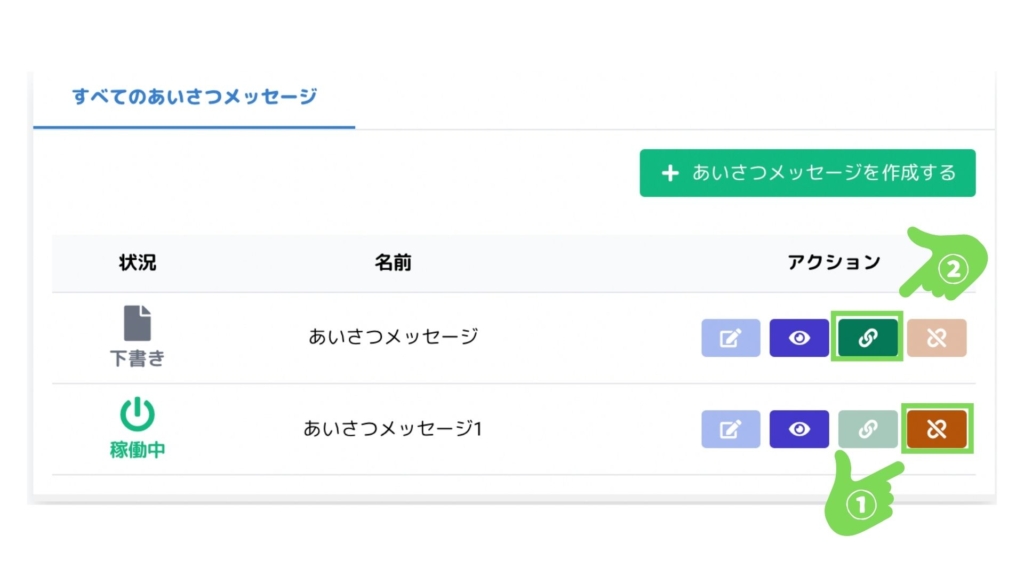This screenshot has width=1024, height=576.
Task: Click the 名前 column header
Action: pos(393,263)
